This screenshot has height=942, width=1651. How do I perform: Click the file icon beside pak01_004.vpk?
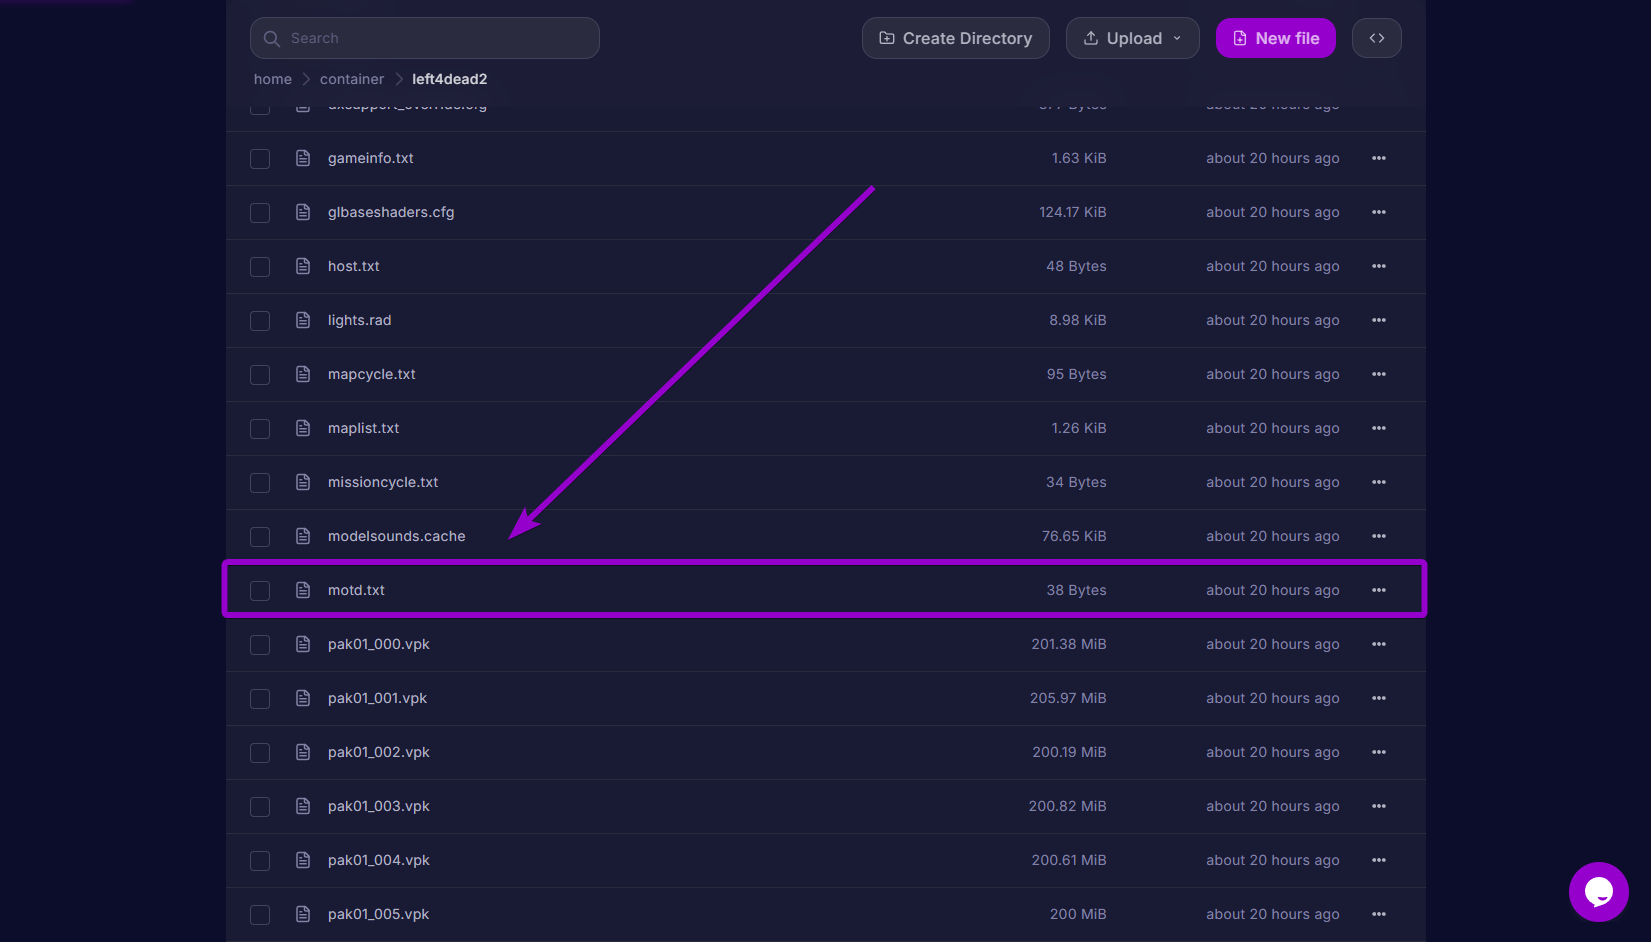tap(303, 860)
